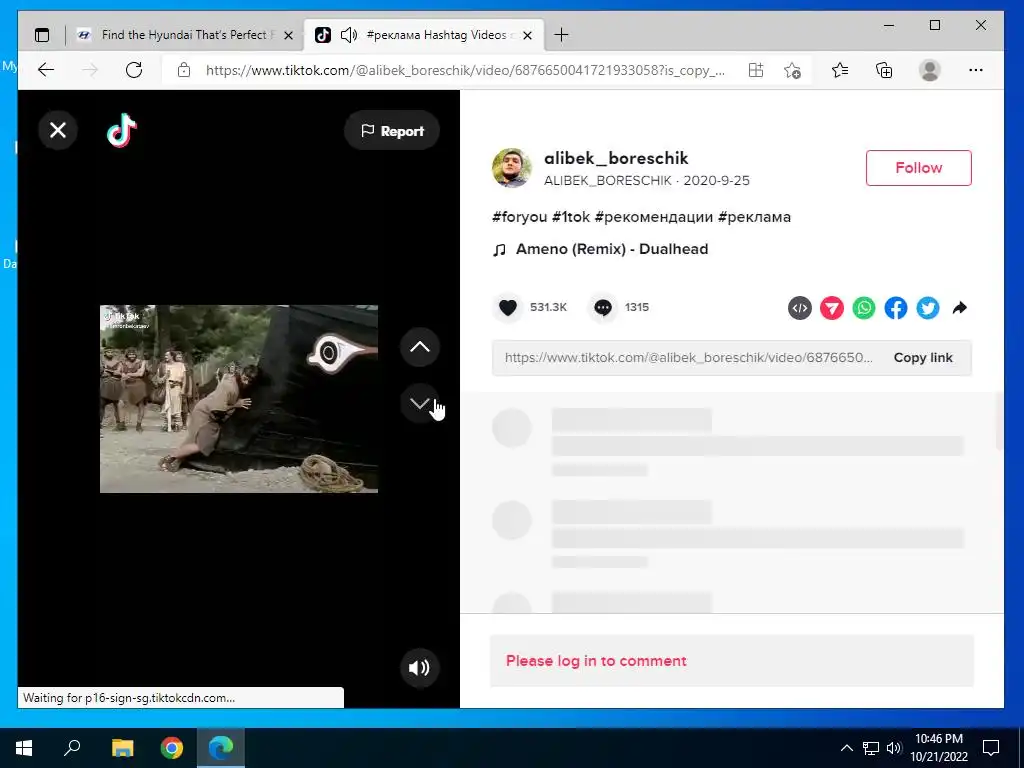
Task: Share video to WhatsApp
Action: (x=864, y=308)
